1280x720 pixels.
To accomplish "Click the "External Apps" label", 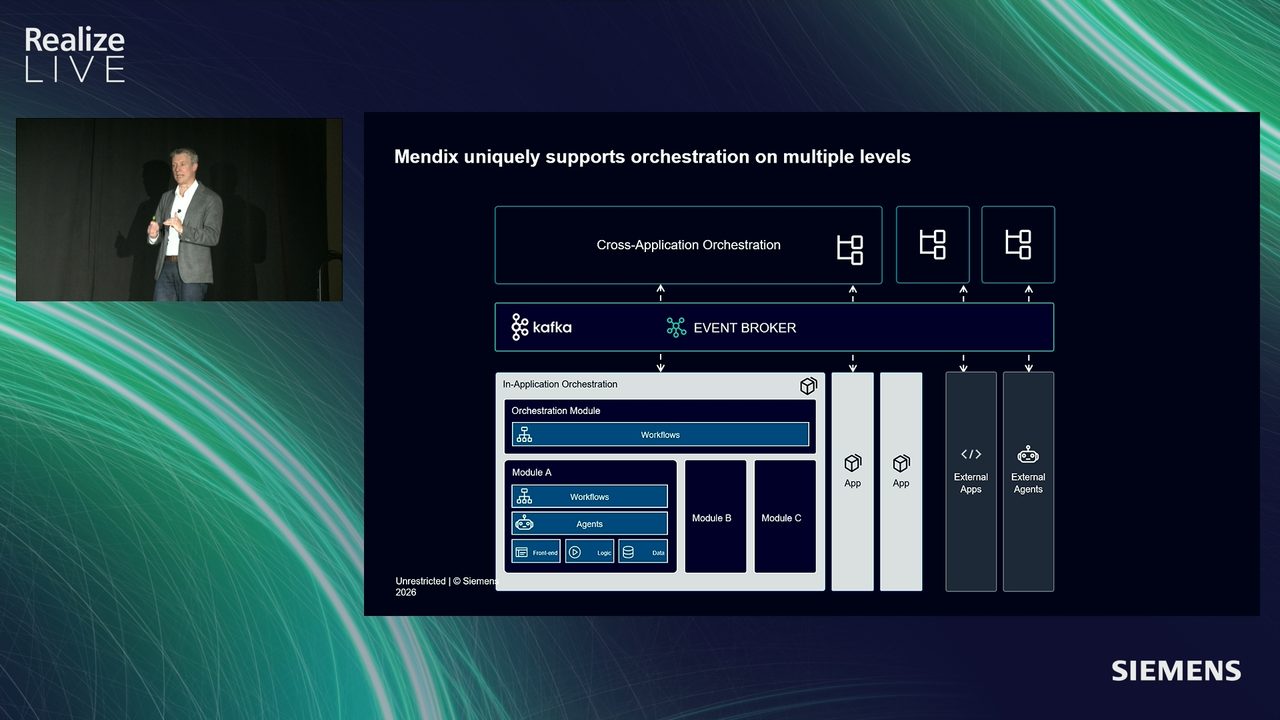I will (971, 483).
